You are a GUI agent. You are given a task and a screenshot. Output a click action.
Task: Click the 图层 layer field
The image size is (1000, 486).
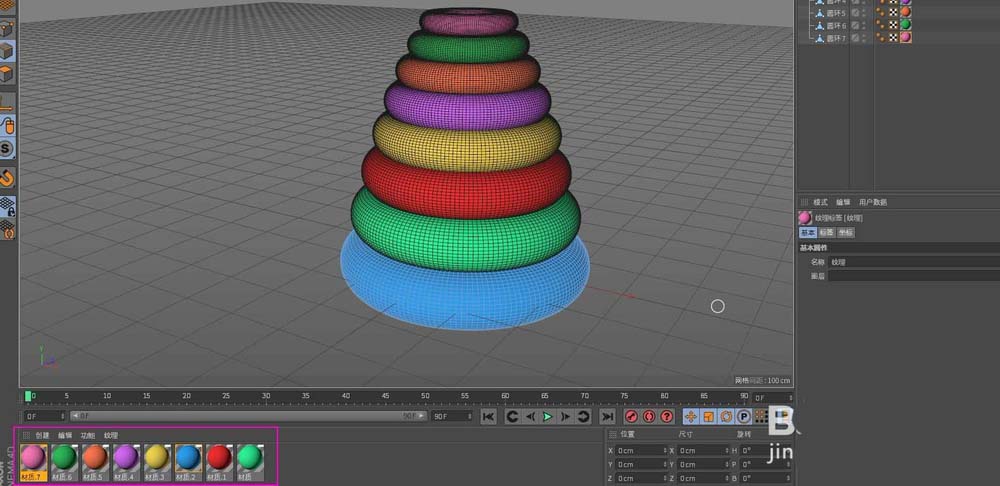[914, 276]
